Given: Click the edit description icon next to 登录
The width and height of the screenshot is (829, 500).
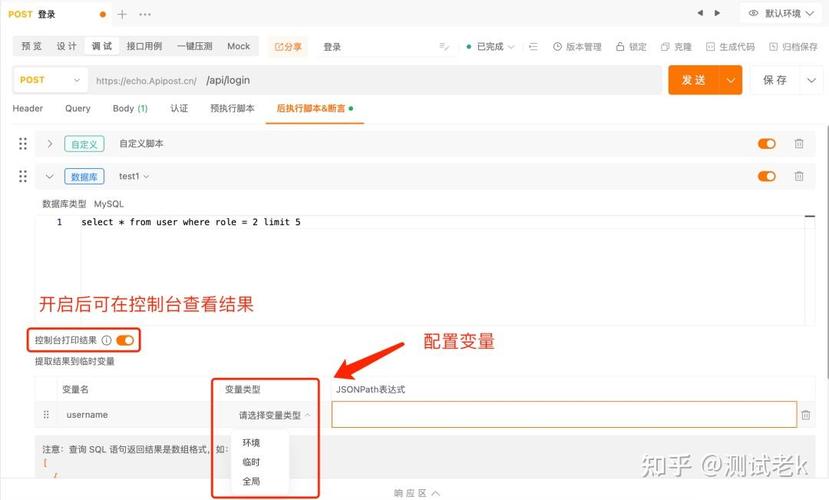Looking at the screenshot, I should coord(444,47).
